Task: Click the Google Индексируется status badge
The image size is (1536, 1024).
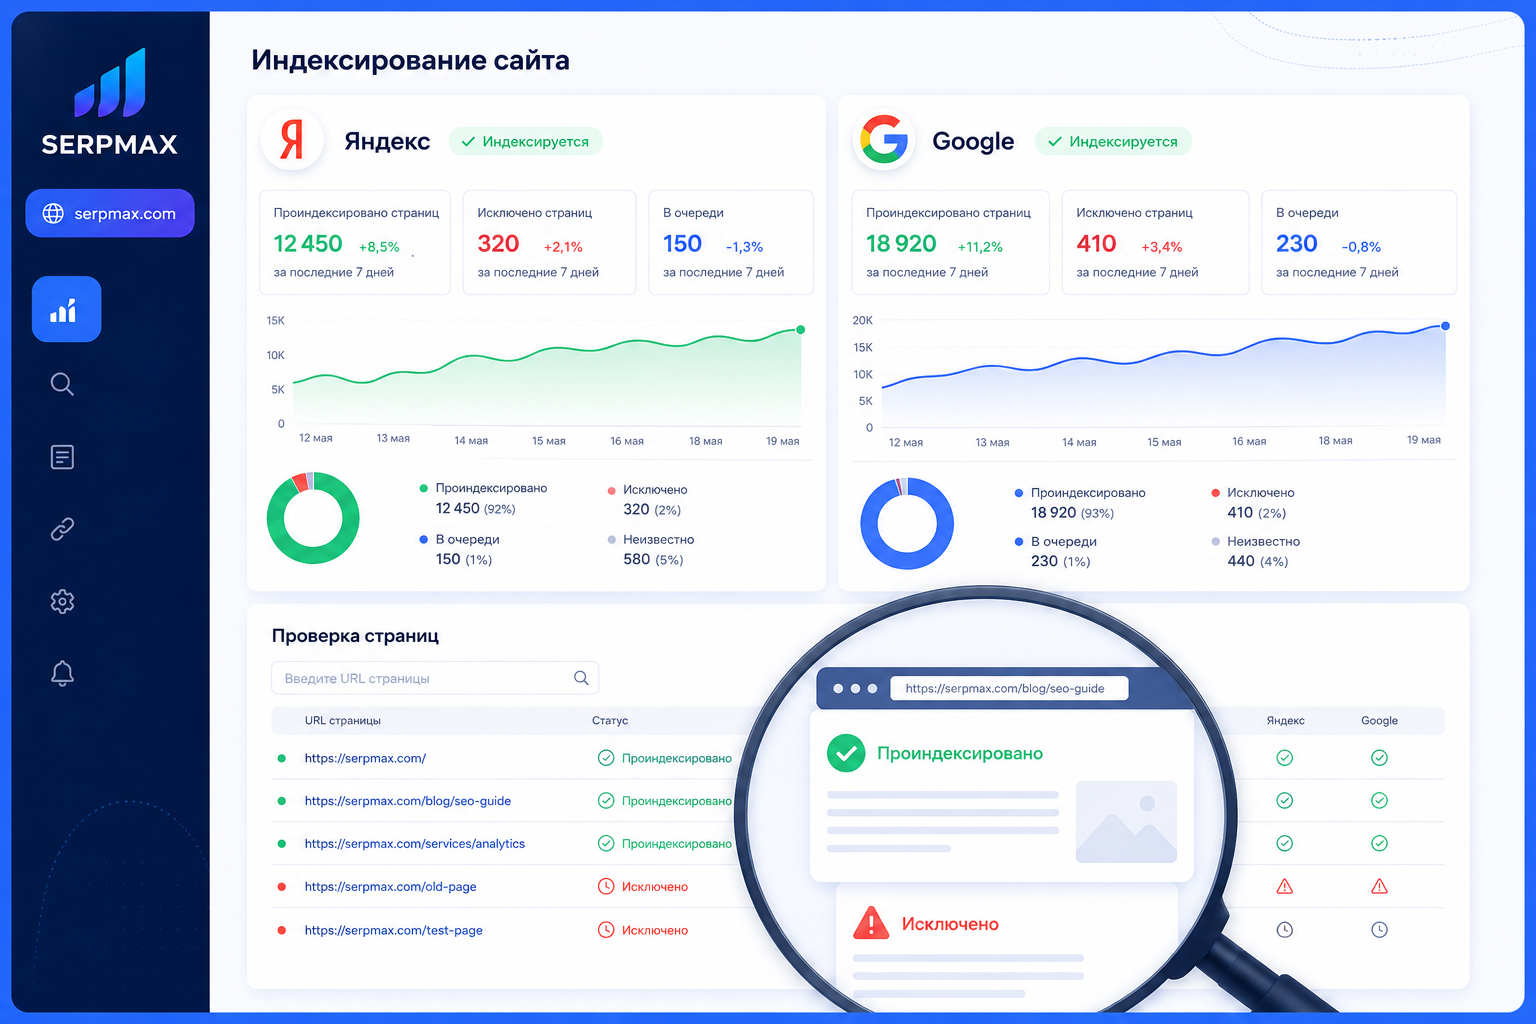Action: pos(1113,141)
